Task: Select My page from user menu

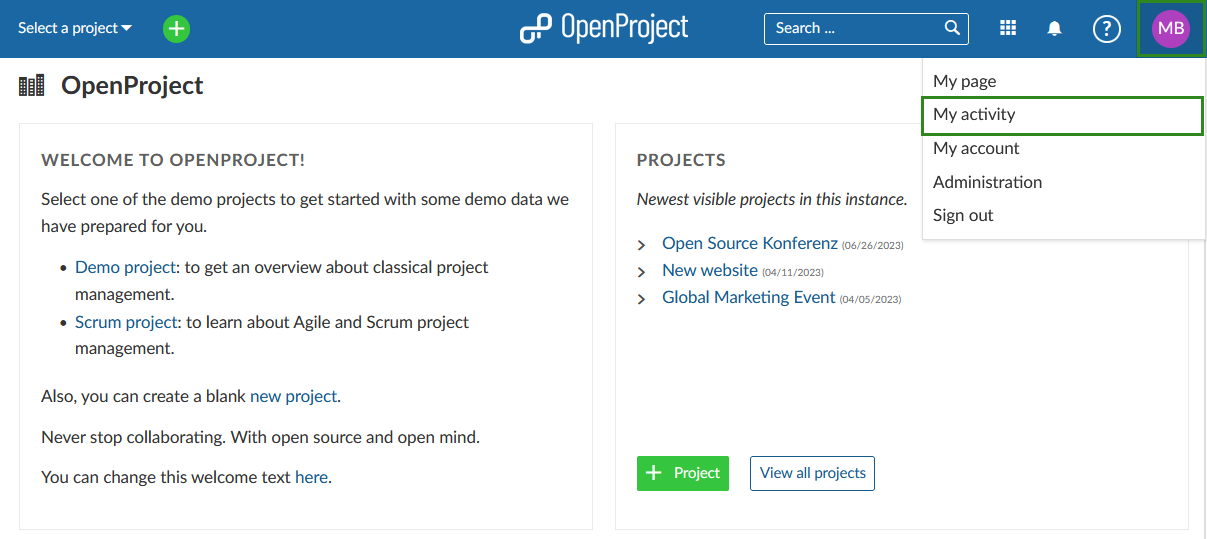Action: click(x=964, y=81)
